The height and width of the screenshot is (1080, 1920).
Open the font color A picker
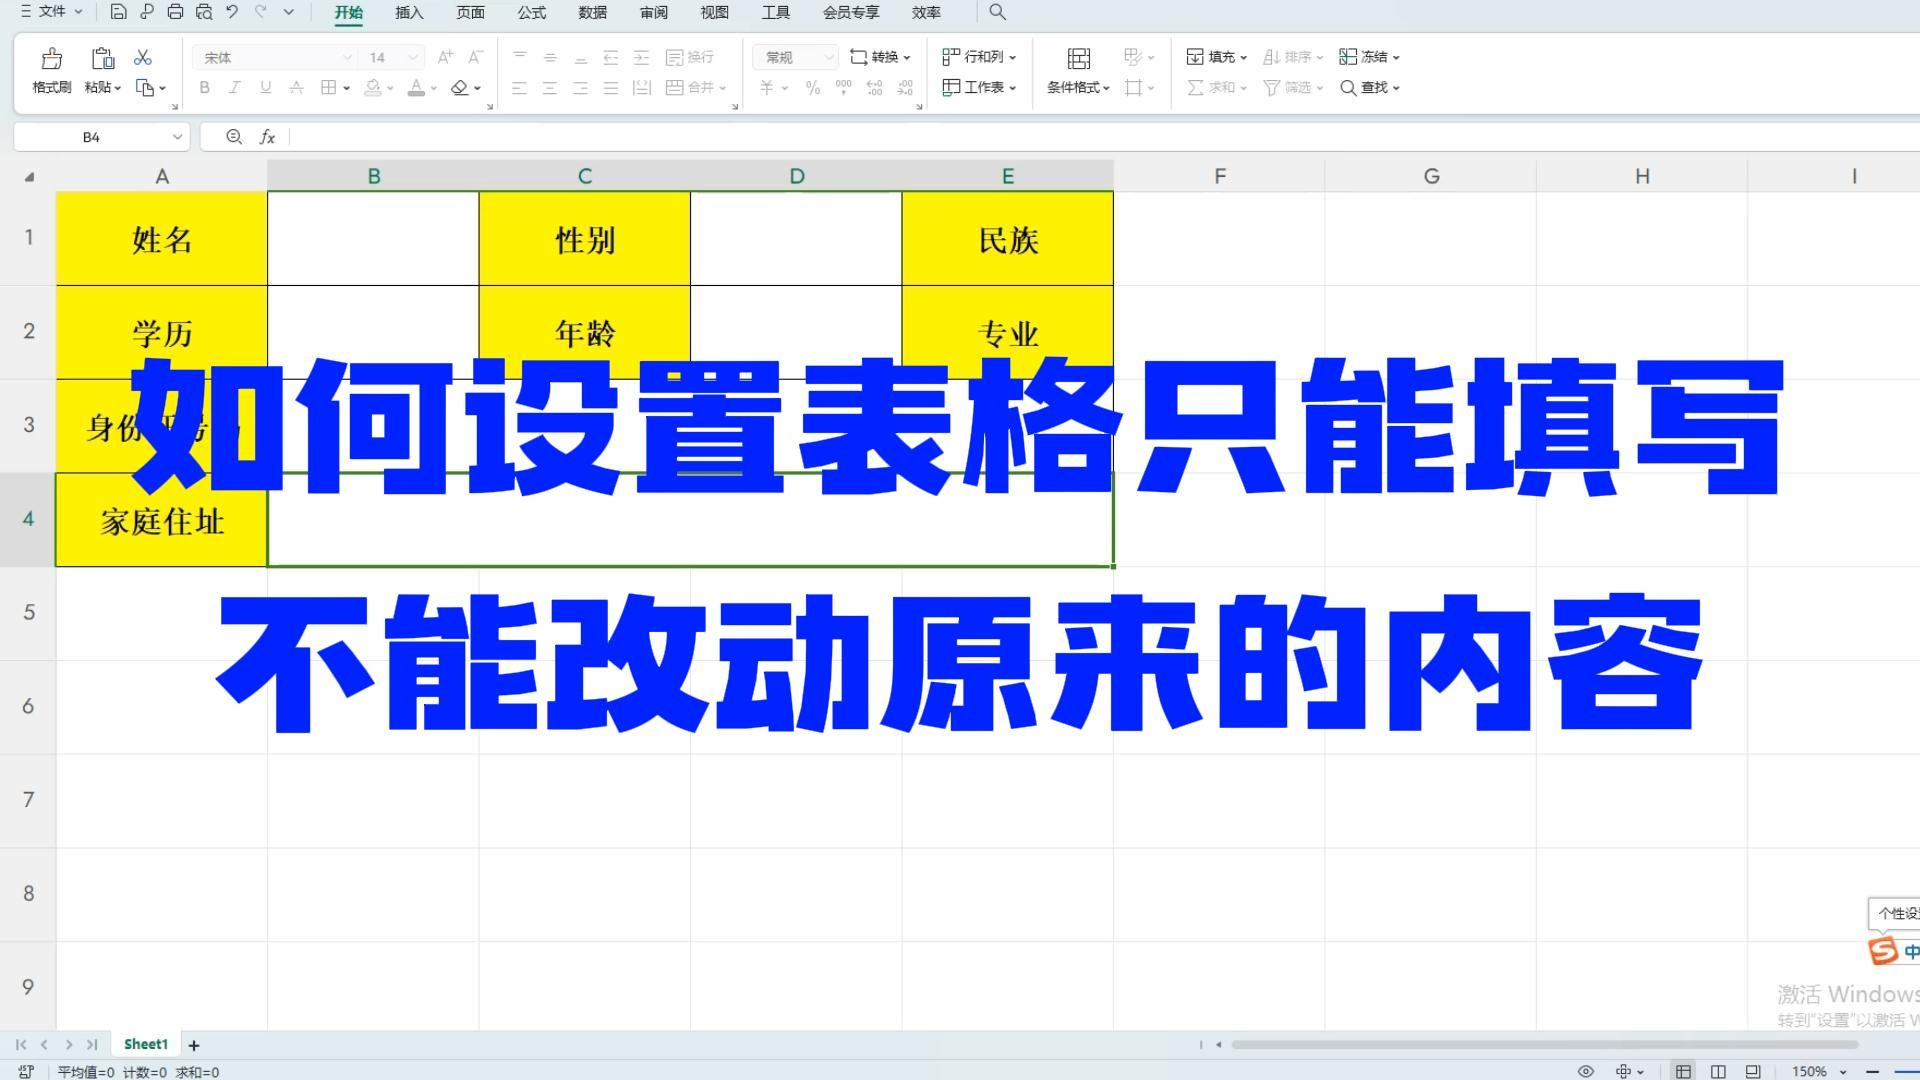click(x=417, y=88)
